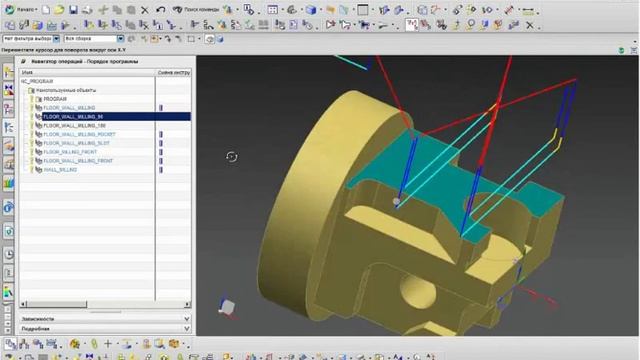
Task: Select the FLOOR_WALL_MILLING operation
Action: click(69, 108)
